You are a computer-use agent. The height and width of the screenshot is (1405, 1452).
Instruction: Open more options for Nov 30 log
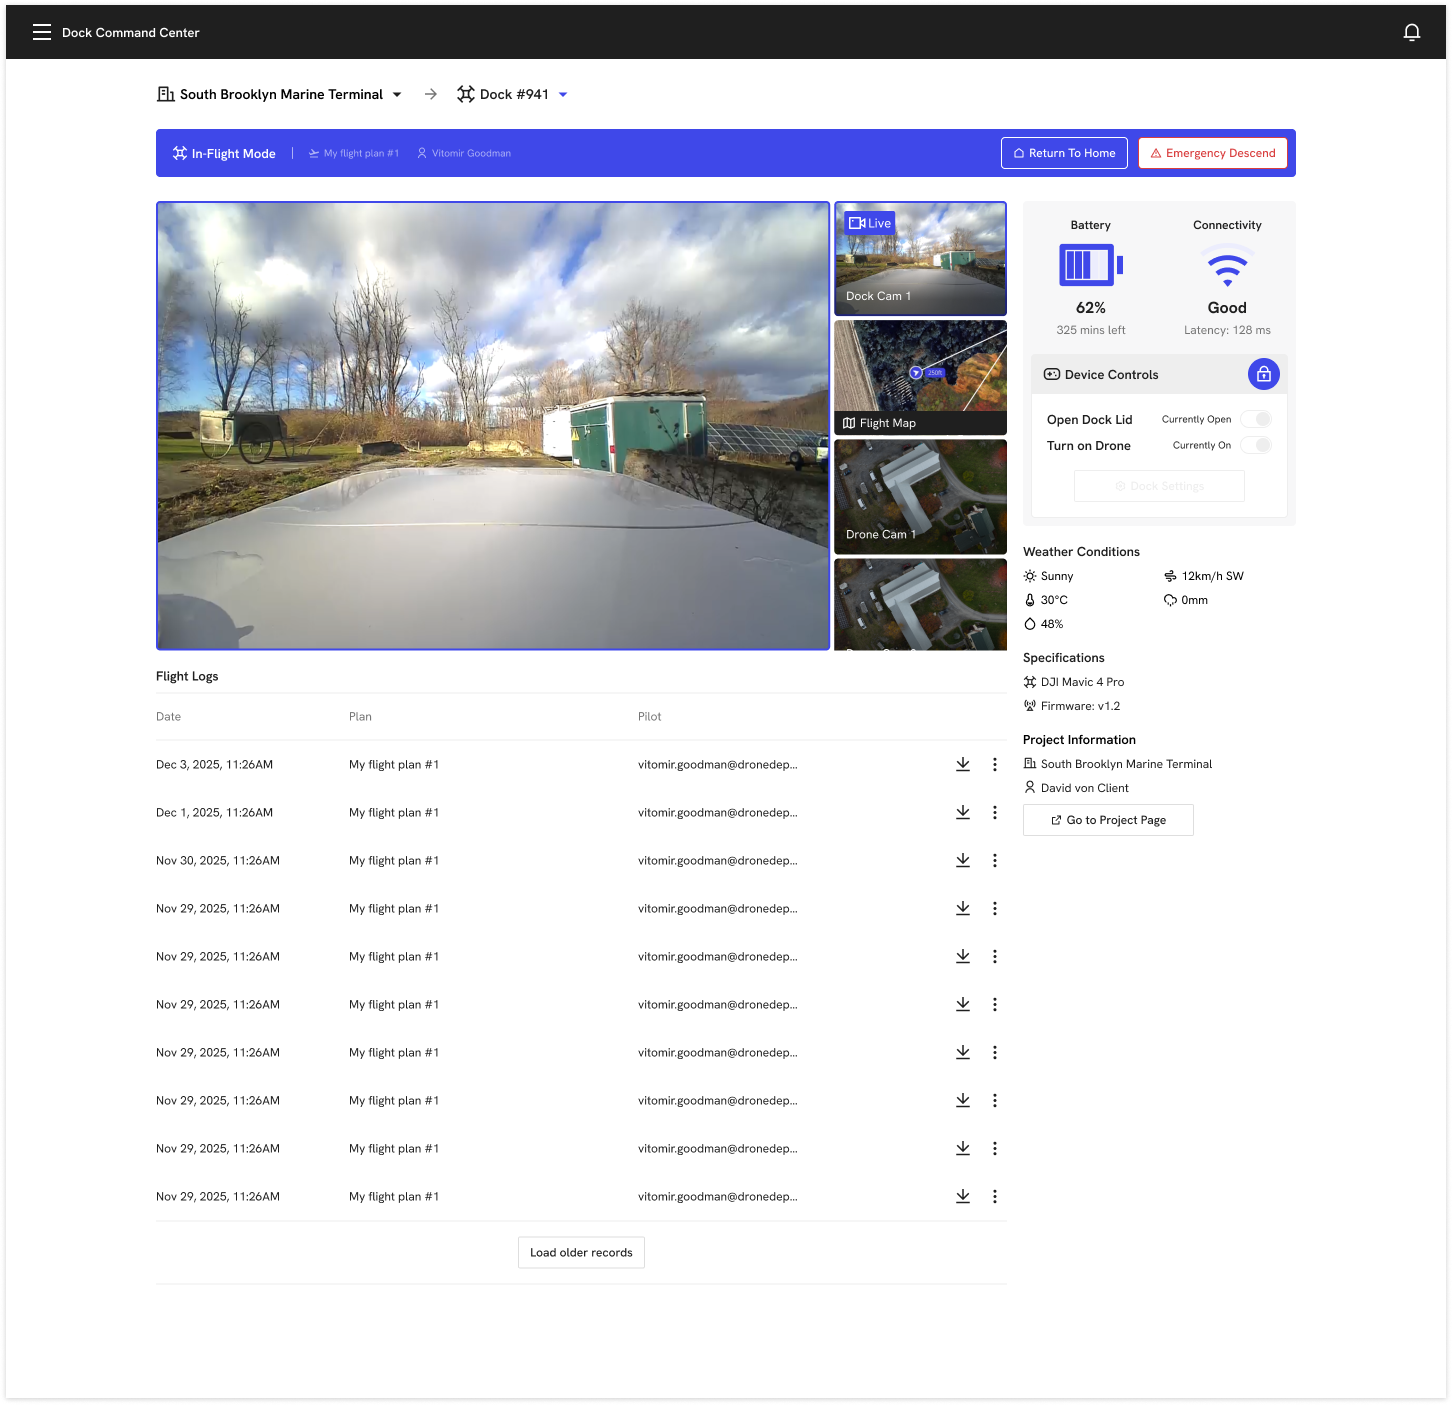pos(994,860)
